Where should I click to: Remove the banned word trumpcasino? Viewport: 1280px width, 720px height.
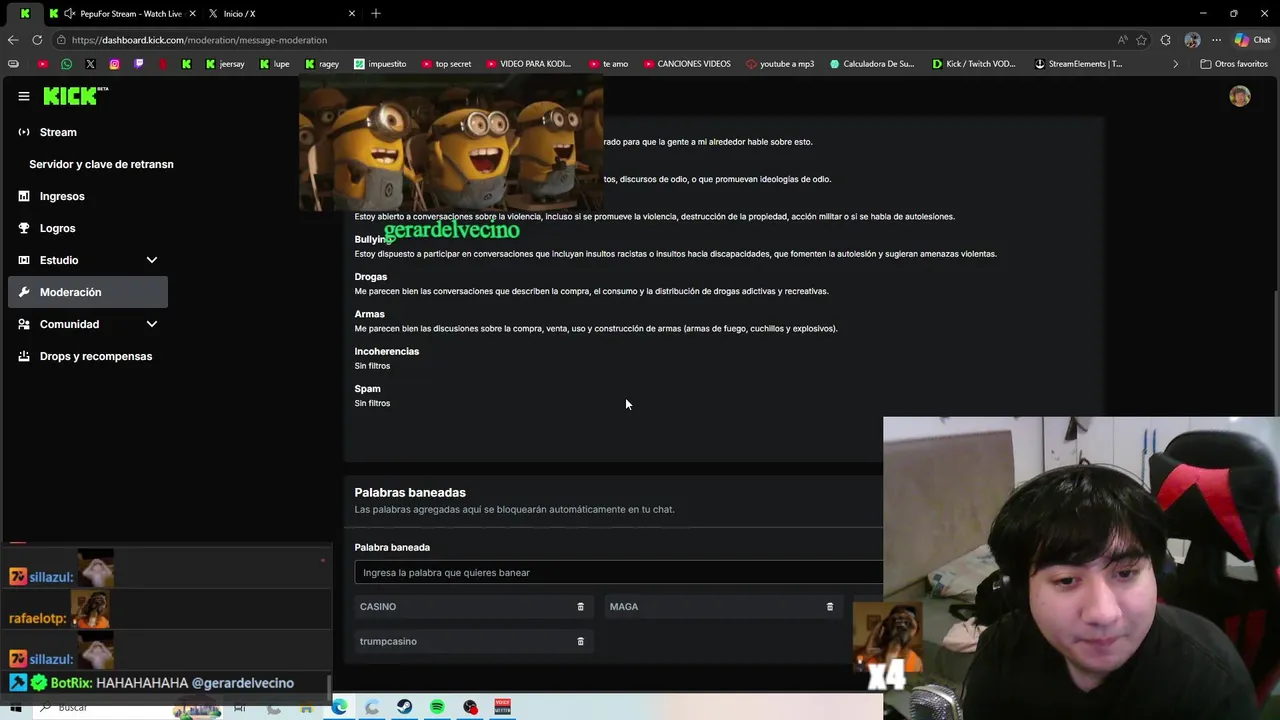point(580,642)
